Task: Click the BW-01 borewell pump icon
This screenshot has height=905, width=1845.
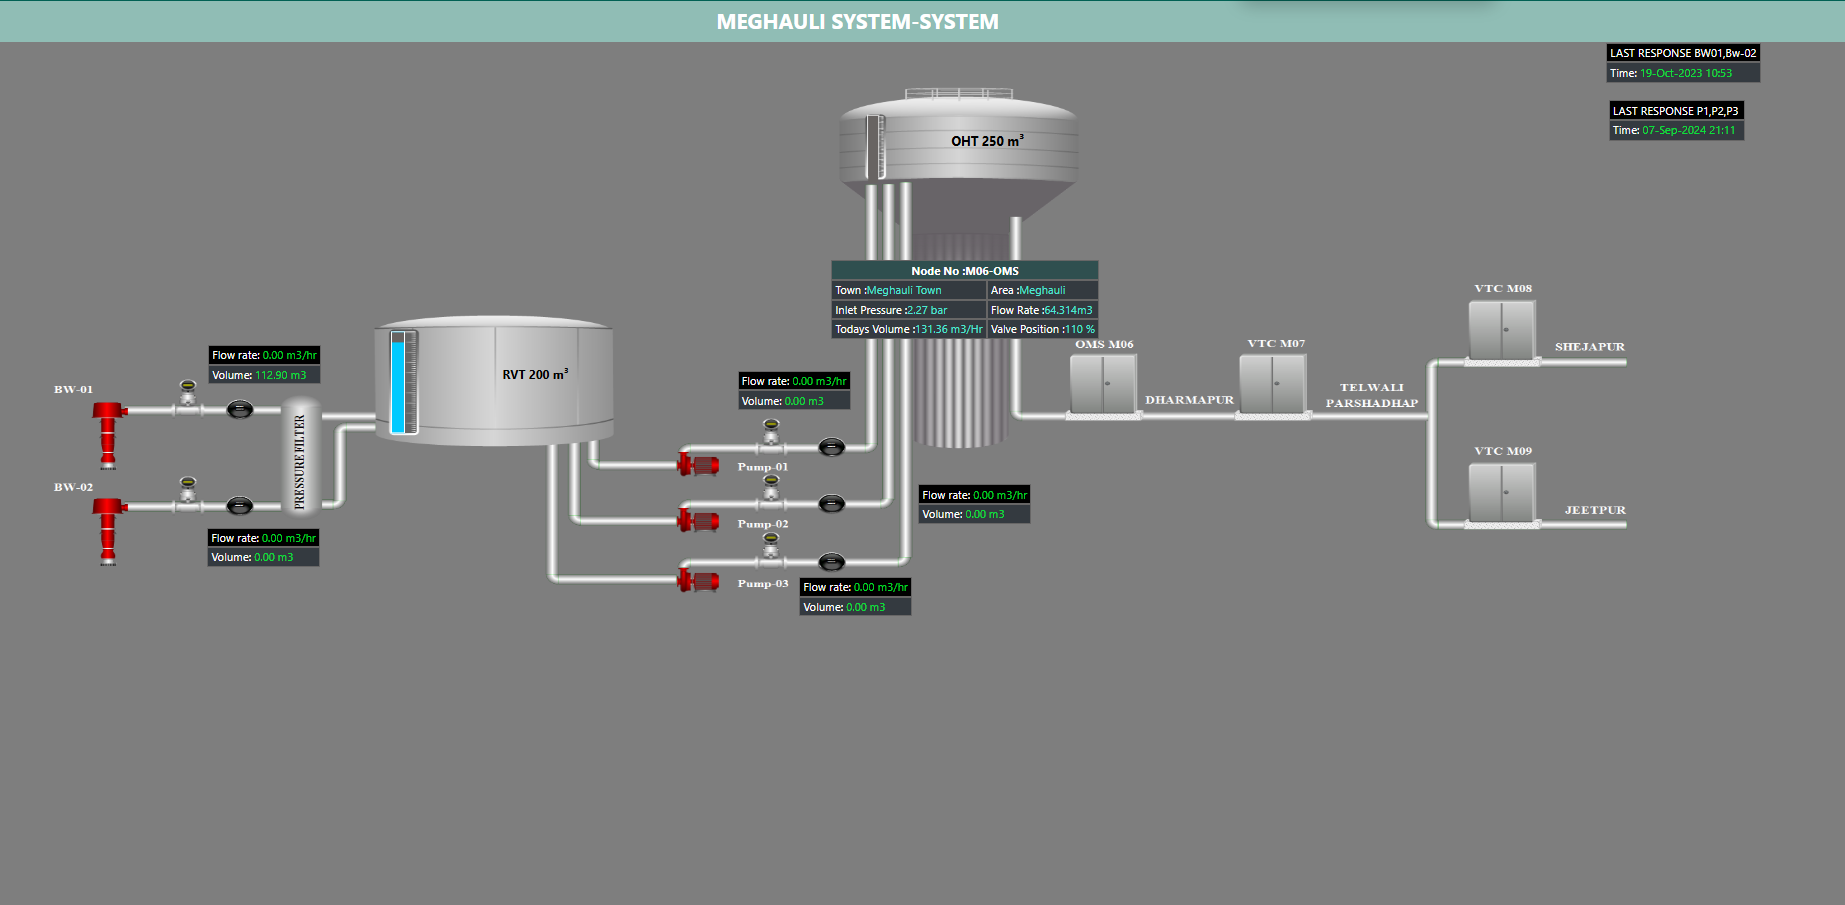Action: click(108, 433)
